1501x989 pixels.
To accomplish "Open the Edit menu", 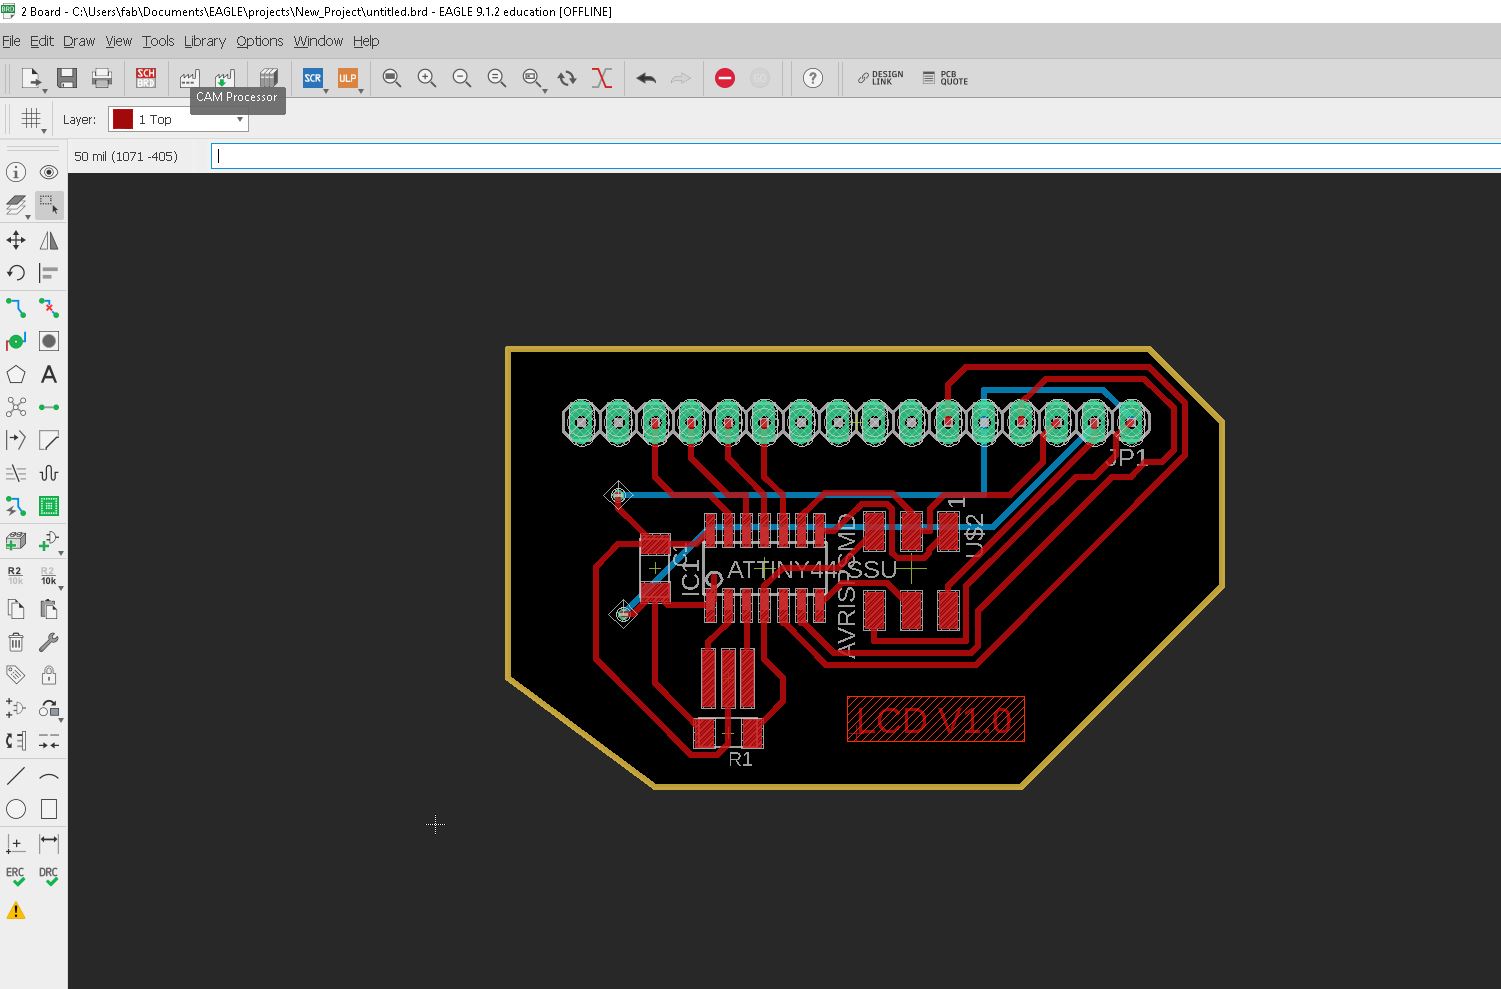I will [42, 41].
